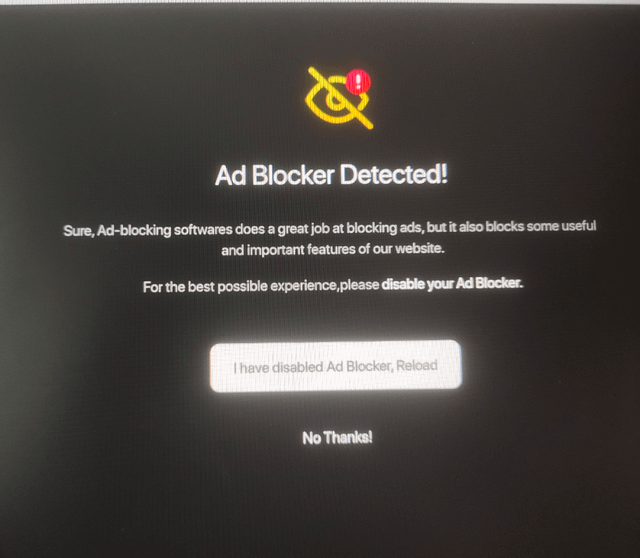
Task: Click the bold 'disable your Ad Blocker.' text
Action: pyautogui.click(x=452, y=283)
